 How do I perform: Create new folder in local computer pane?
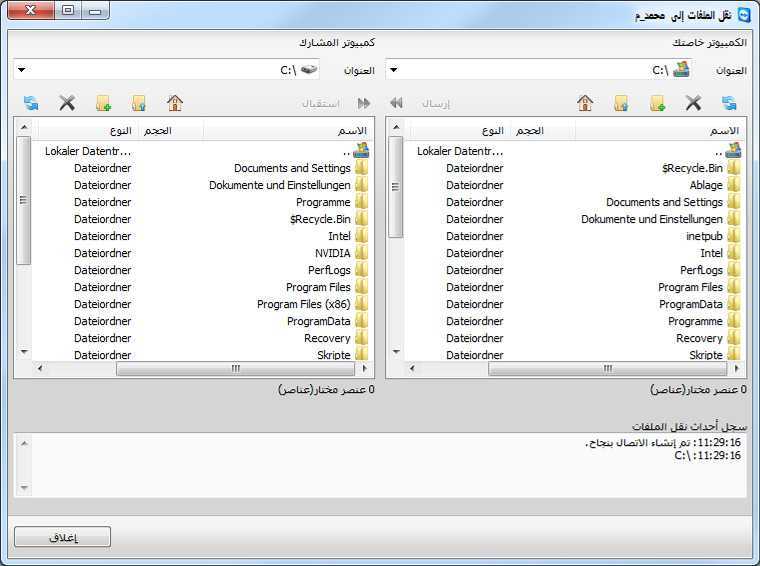click(x=657, y=103)
